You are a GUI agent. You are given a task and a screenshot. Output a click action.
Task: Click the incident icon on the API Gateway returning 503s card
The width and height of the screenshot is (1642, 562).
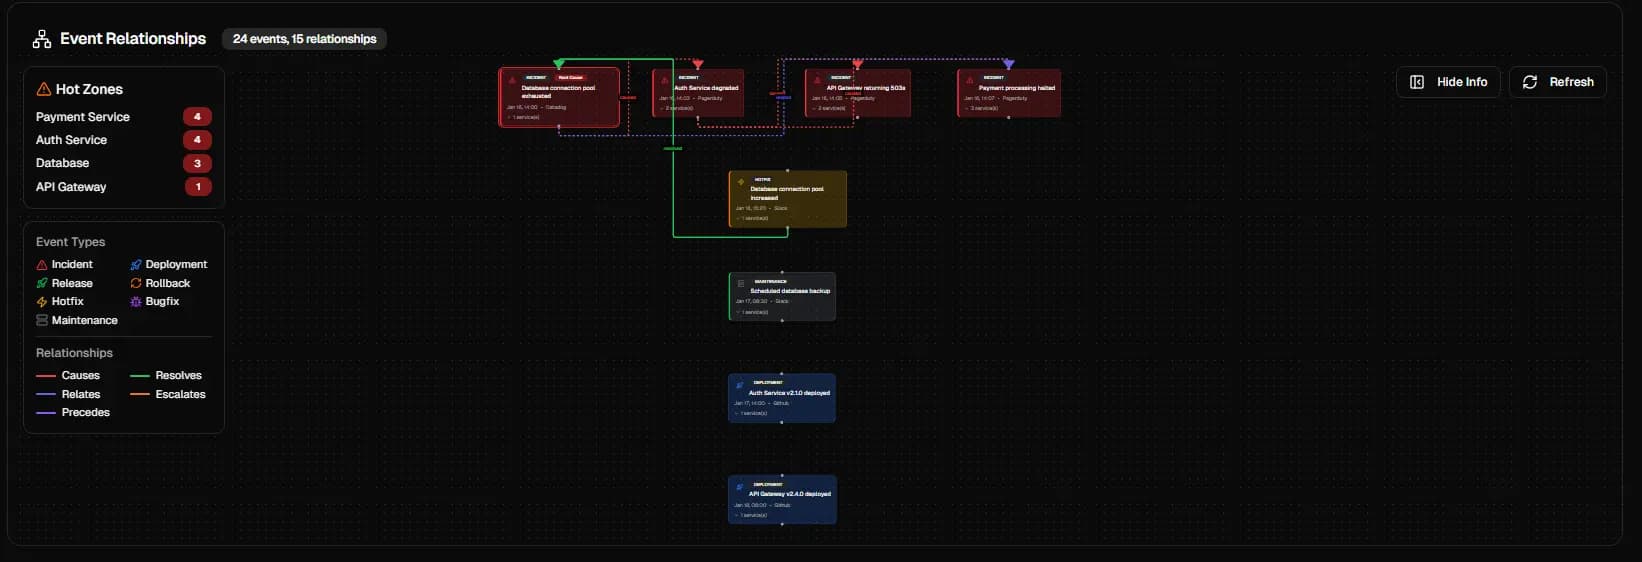(817, 80)
